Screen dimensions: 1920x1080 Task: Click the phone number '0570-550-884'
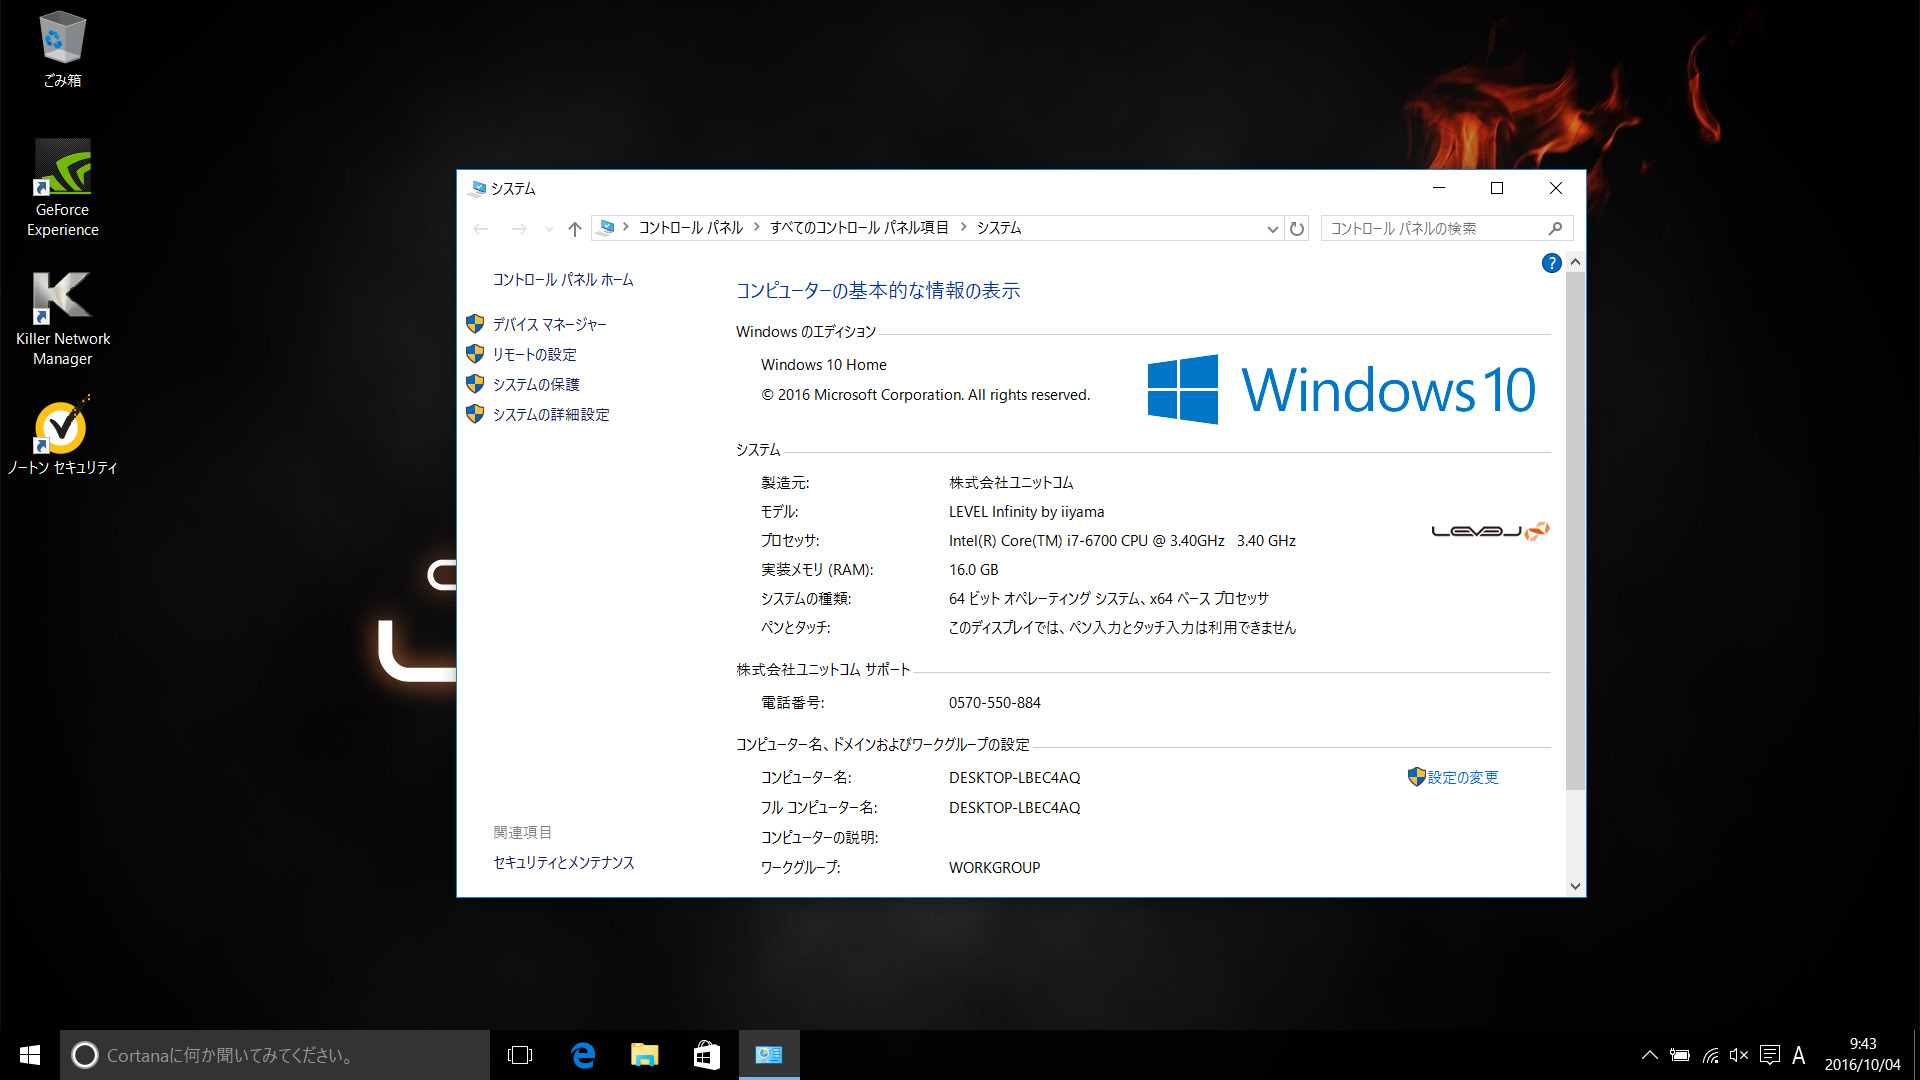(994, 703)
